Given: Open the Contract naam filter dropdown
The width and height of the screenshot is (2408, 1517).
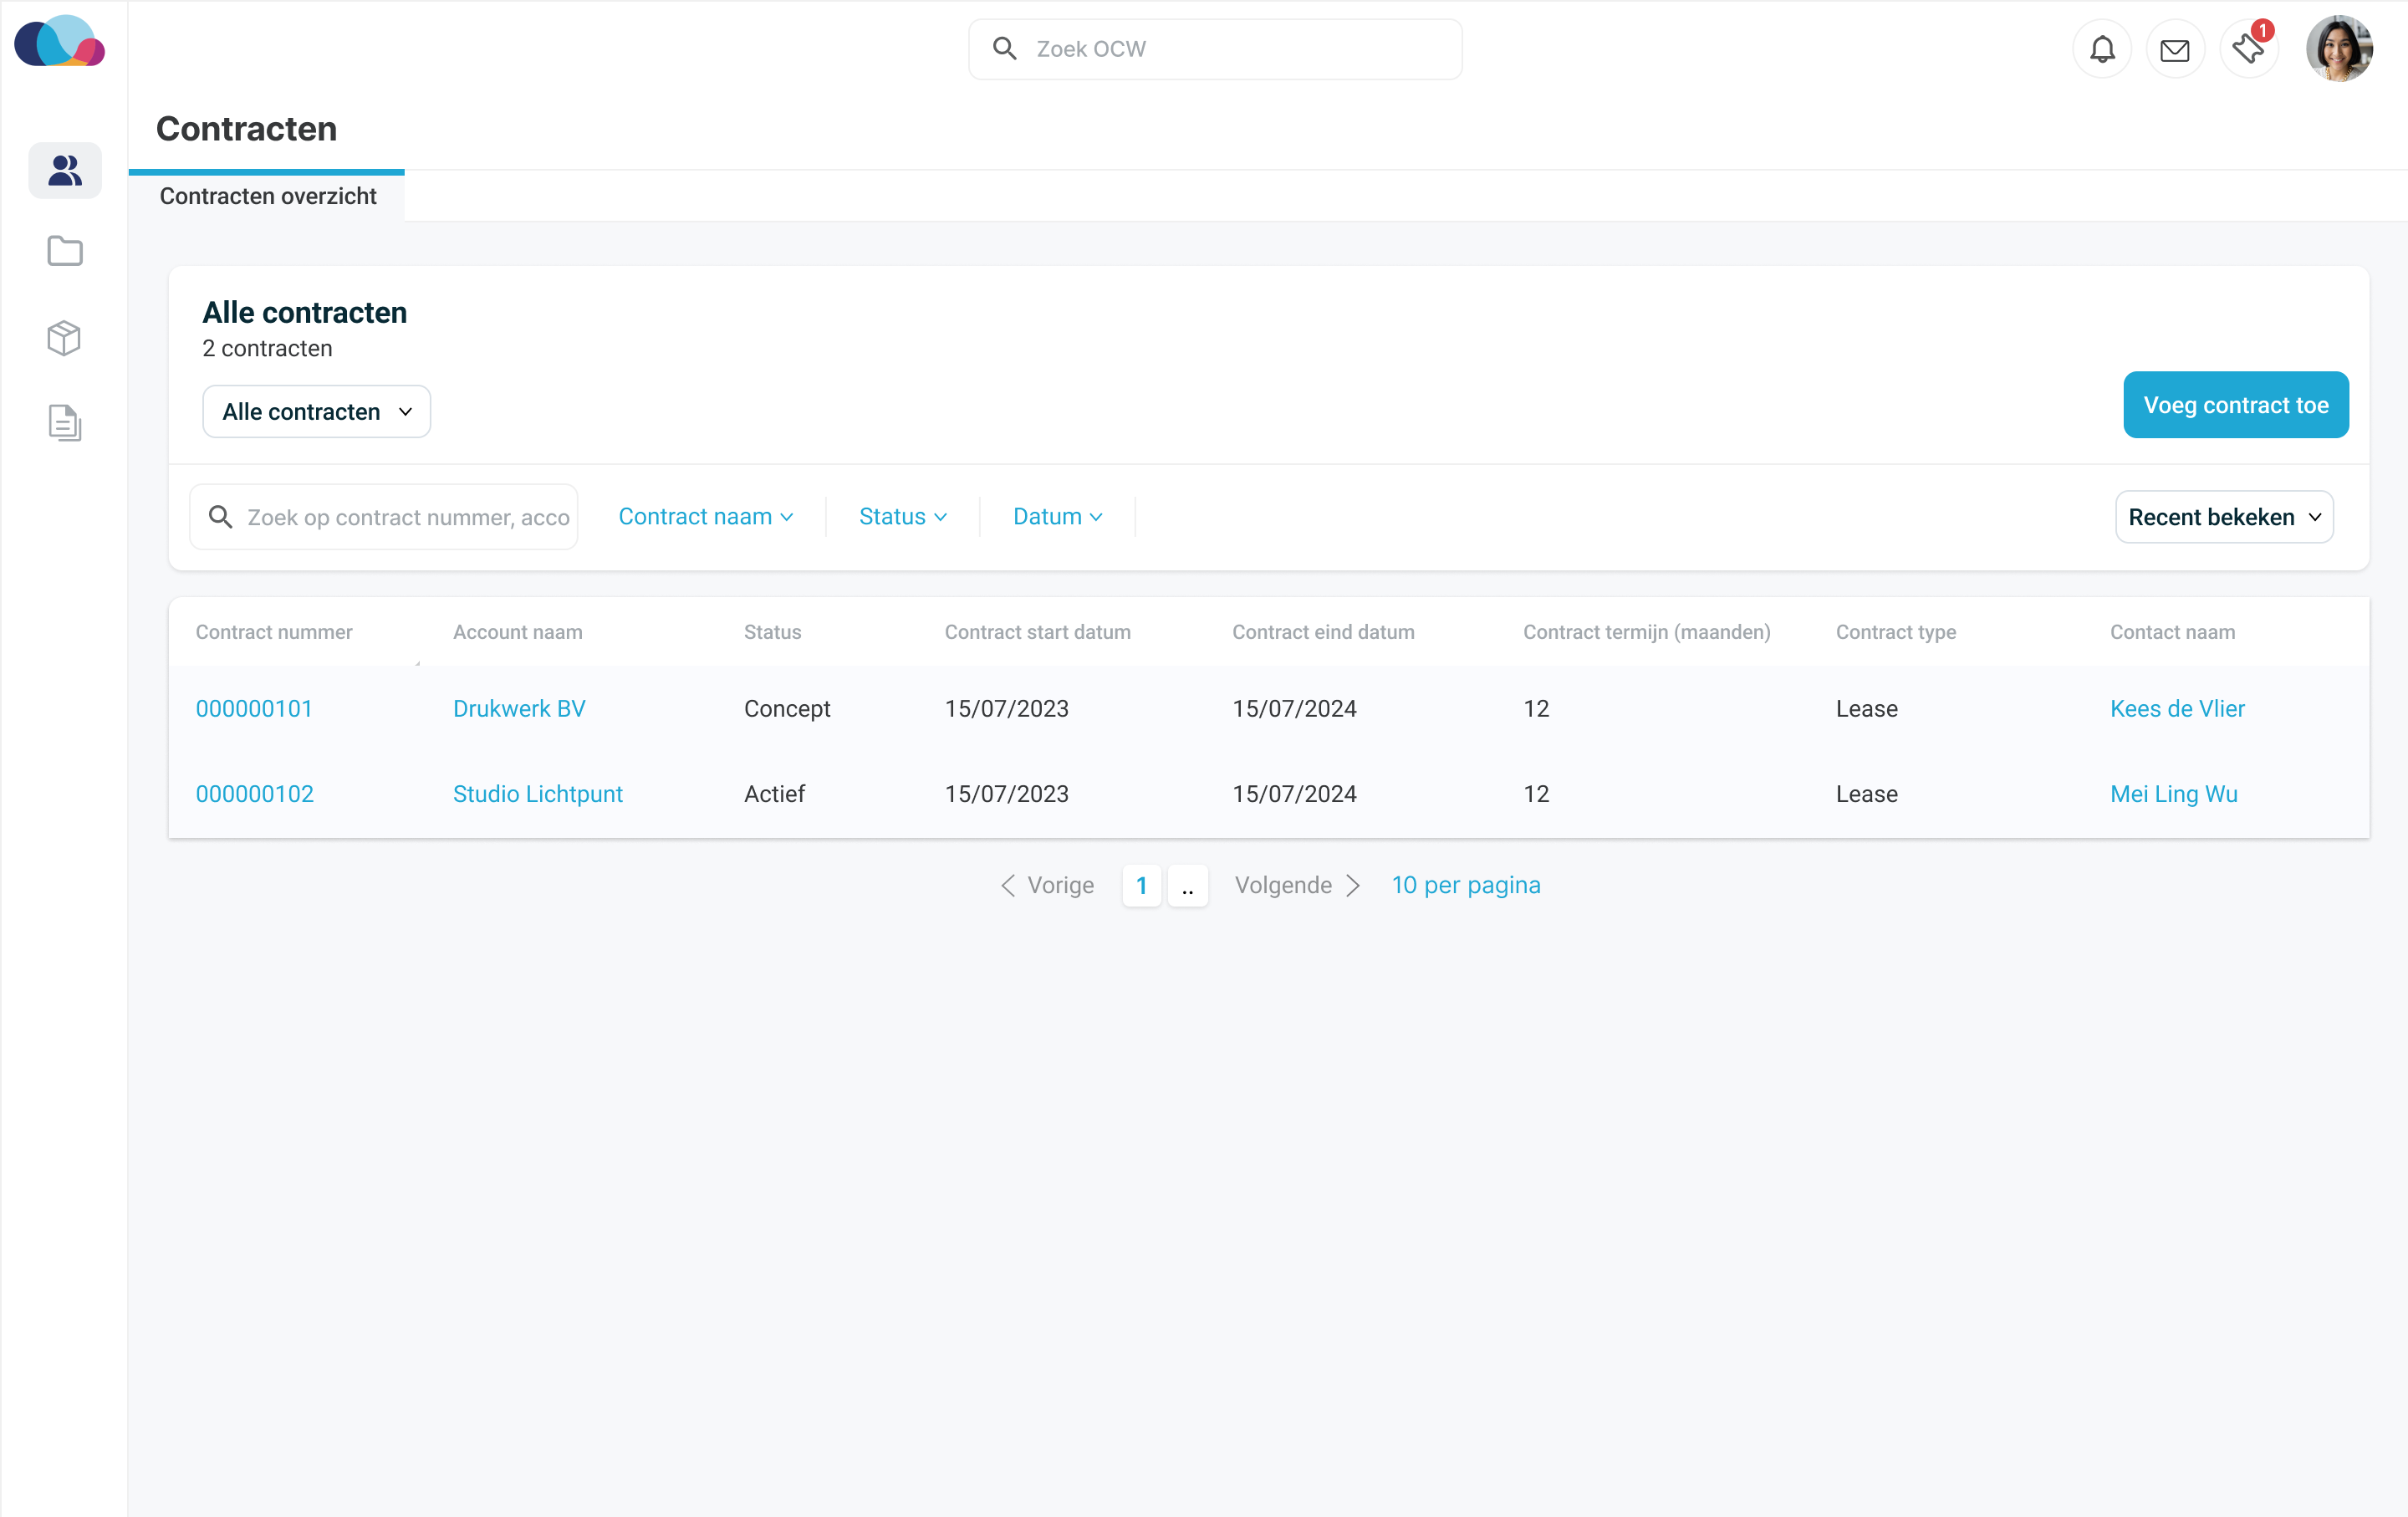Looking at the screenshot, I should coord(705,517).
